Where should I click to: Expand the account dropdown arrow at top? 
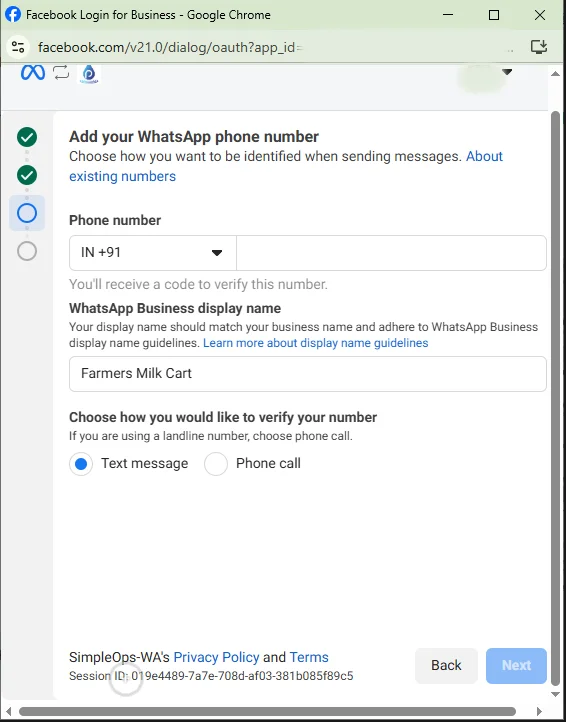[507, 72]
